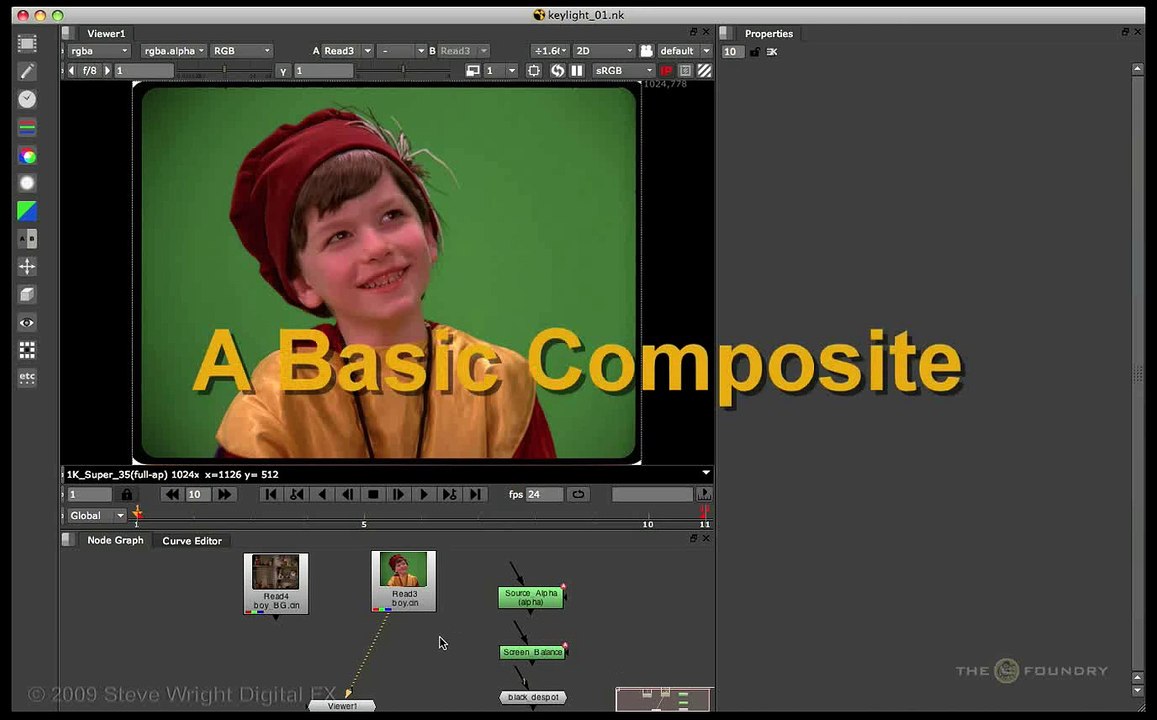Open the 'etc' other nodes menu
Viewport: 1157px width, 720px height.
(x=27, y=377)
